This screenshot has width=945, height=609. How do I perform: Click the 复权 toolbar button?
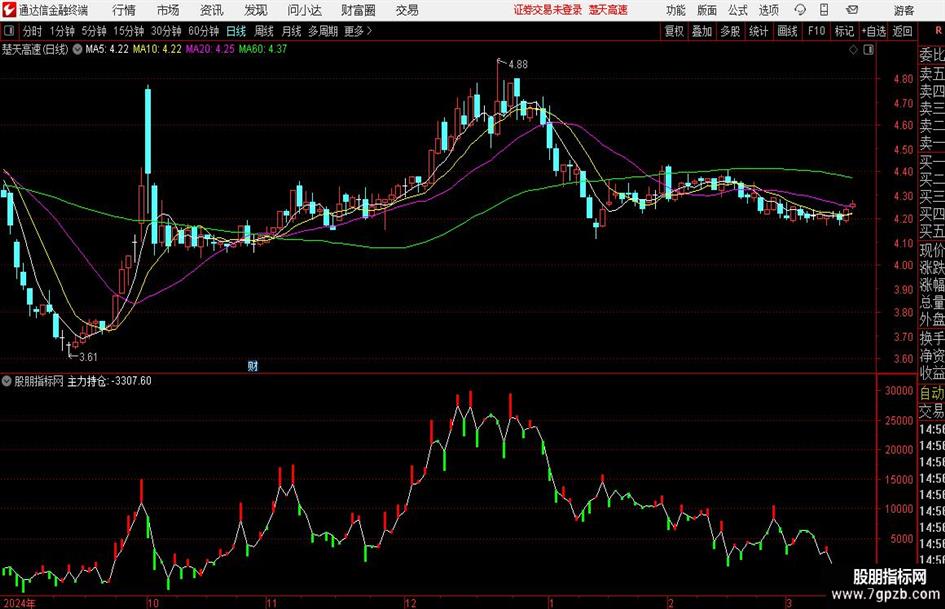(674, 31)
